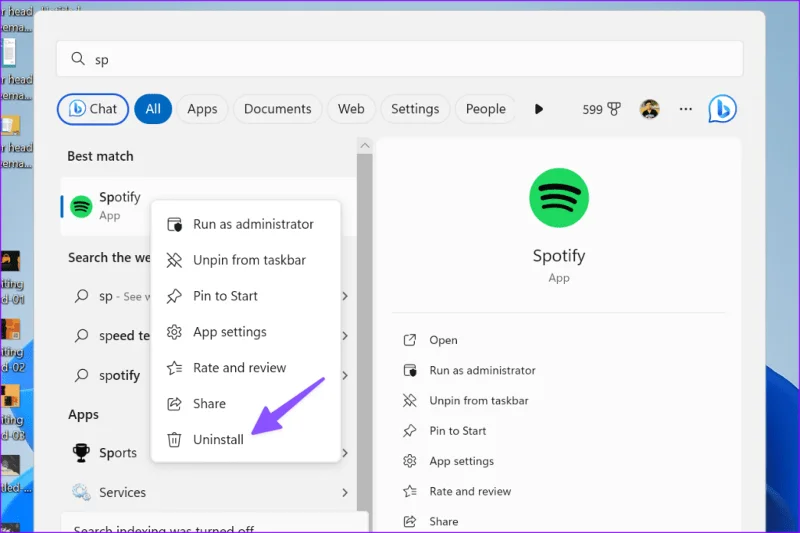Select the All filter tab
The width and height of the screenshot is (800, 533).
click(153, 109)
